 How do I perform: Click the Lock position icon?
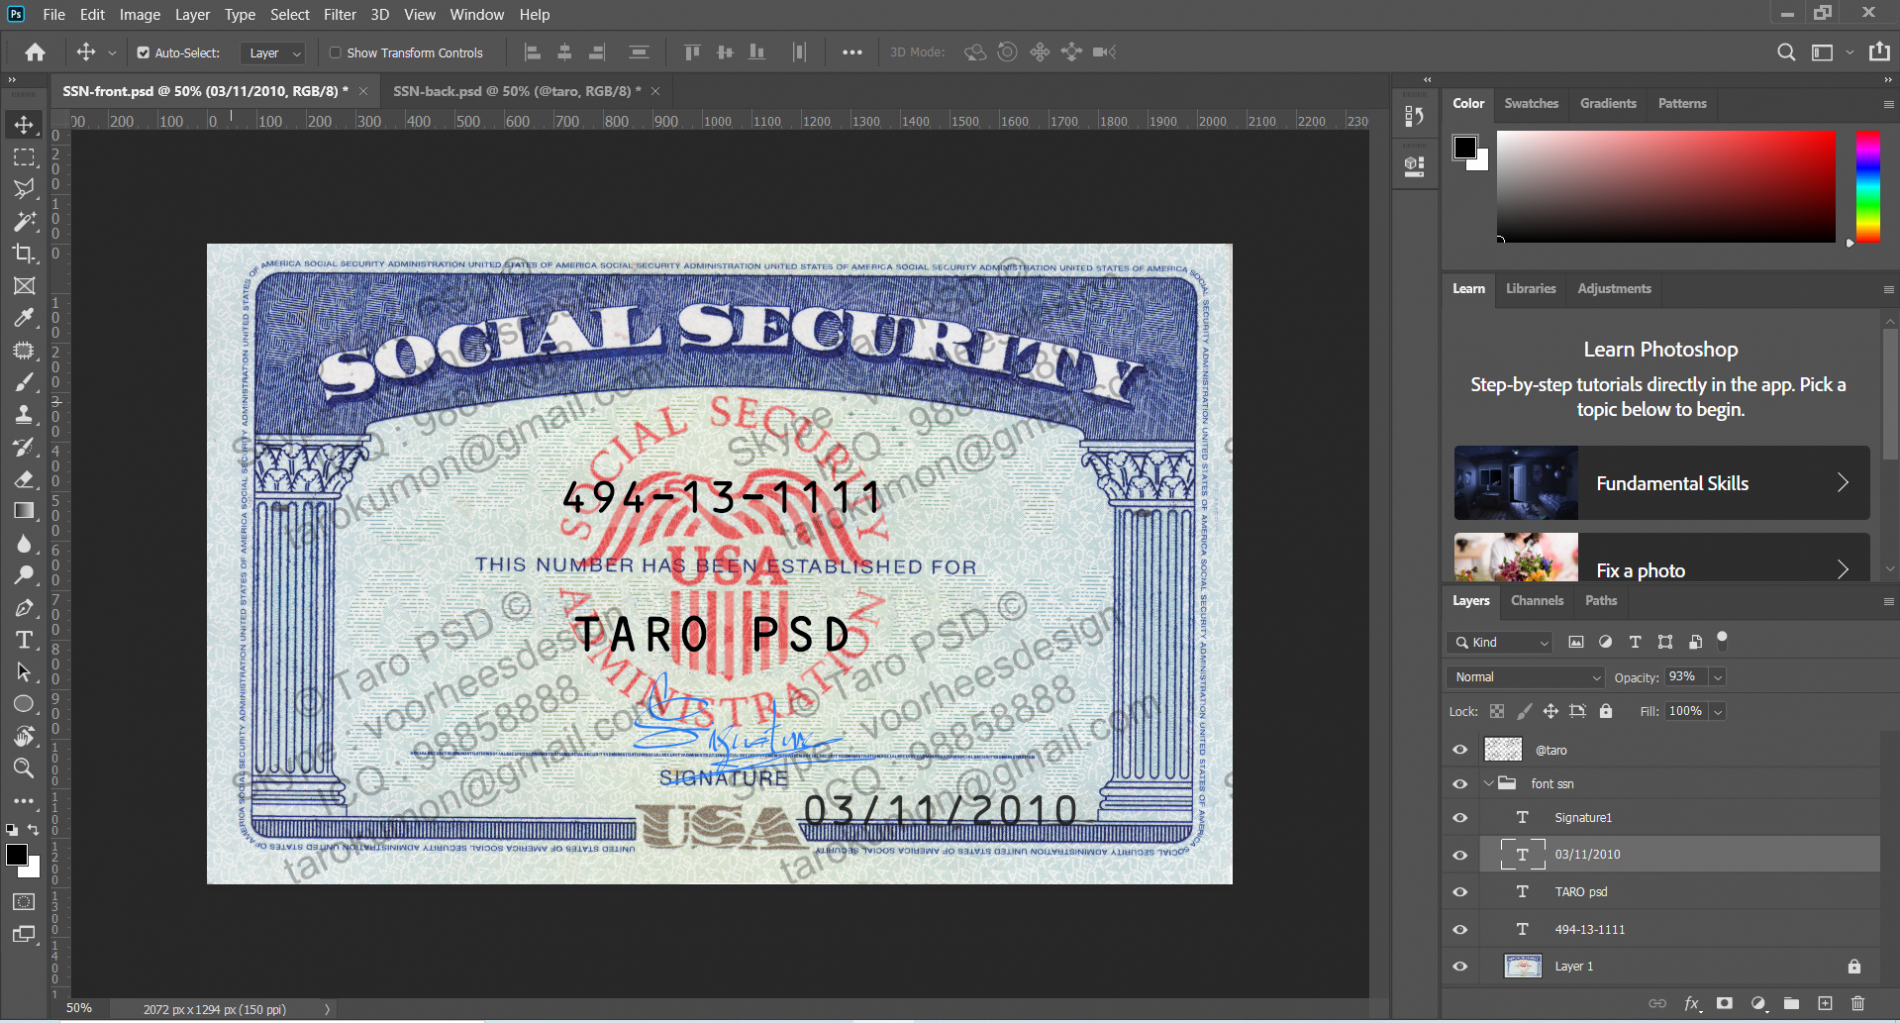pyautogui.click(x=1550, y=711)
